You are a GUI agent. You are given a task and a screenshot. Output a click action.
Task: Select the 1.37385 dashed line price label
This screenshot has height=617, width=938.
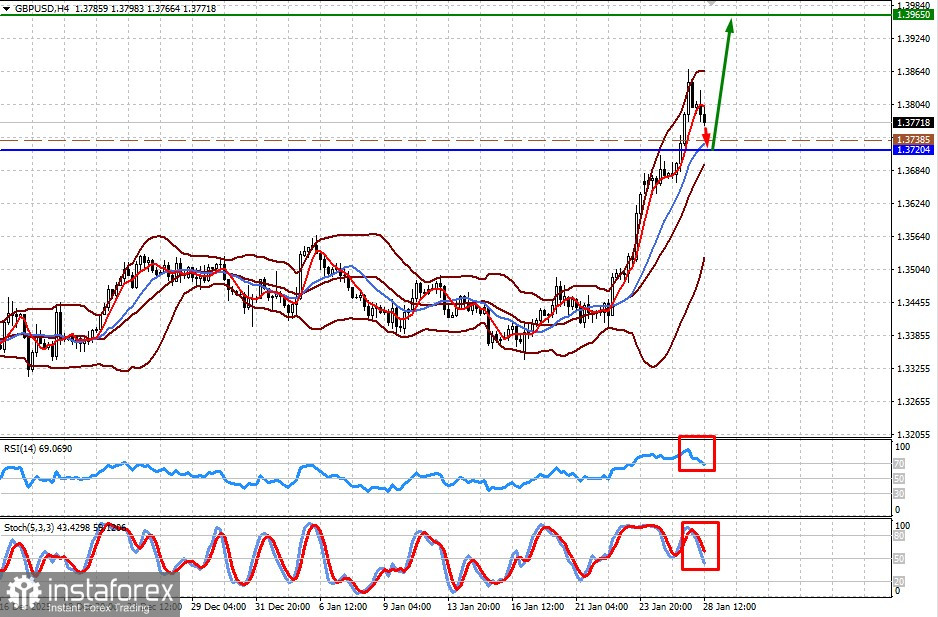[913, 139]
